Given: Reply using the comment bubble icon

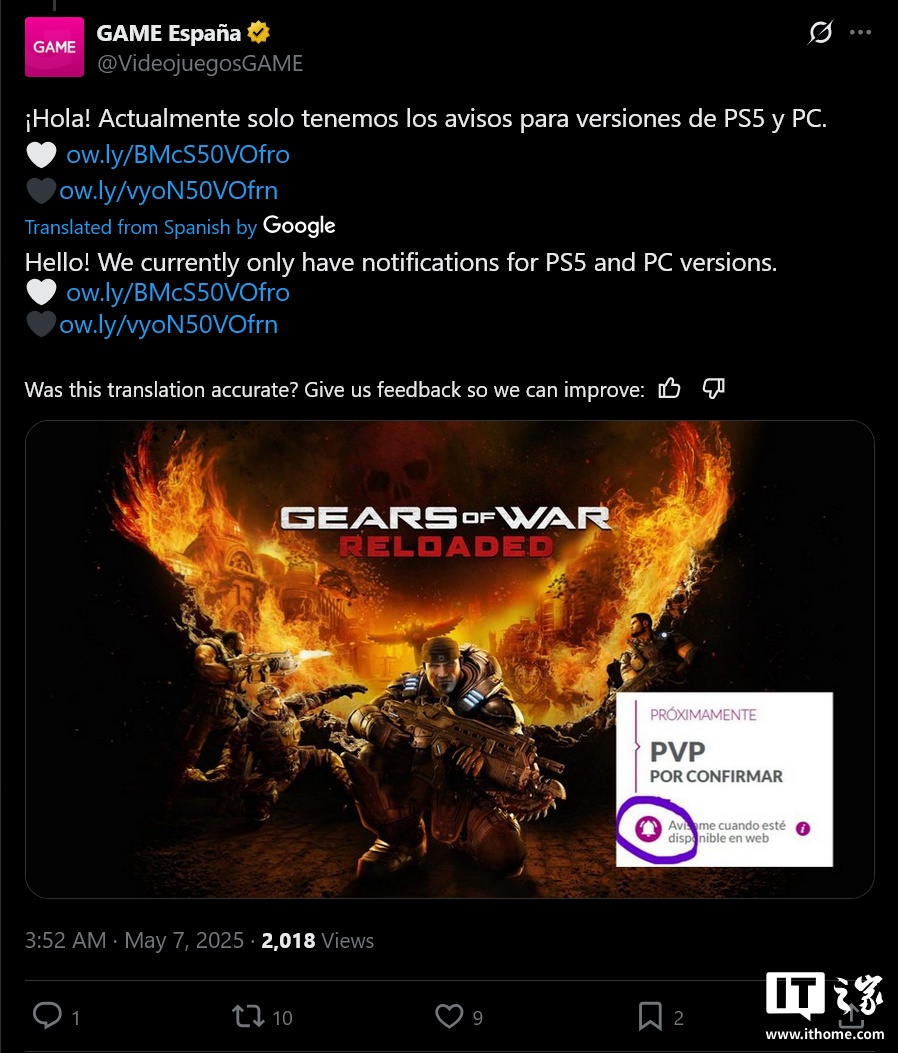Looking at the screenshot, I should pos(47,1015).
